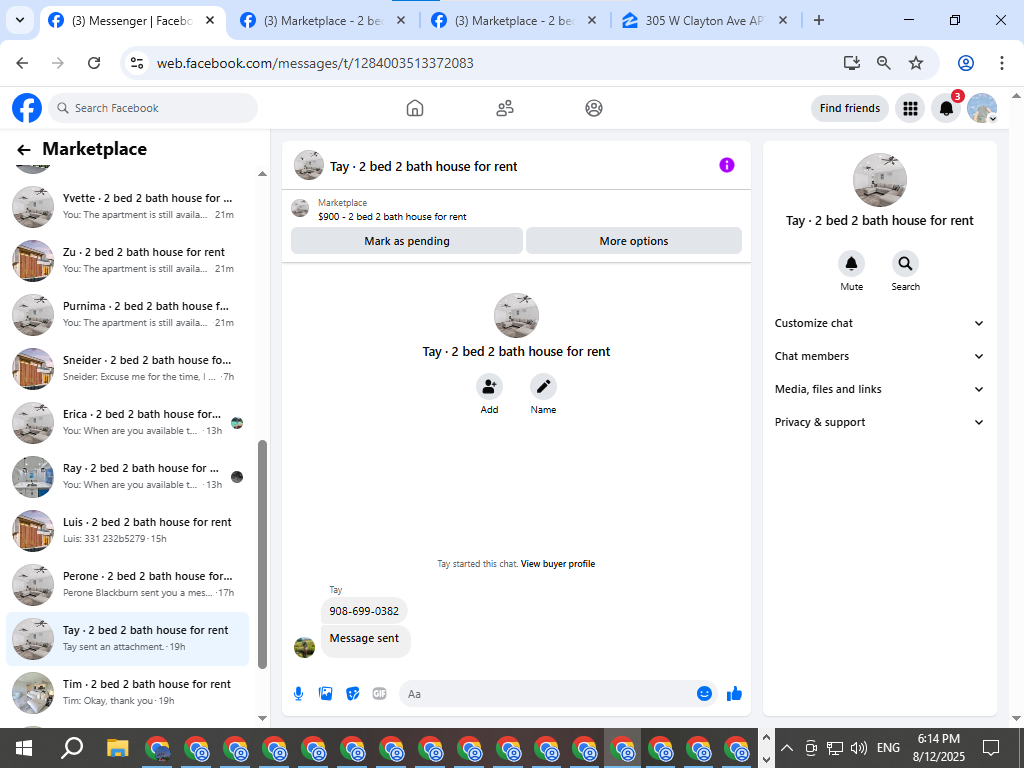1024x768 pixels.
Task: Open the Sneider conversation
Action: [127, 369]
